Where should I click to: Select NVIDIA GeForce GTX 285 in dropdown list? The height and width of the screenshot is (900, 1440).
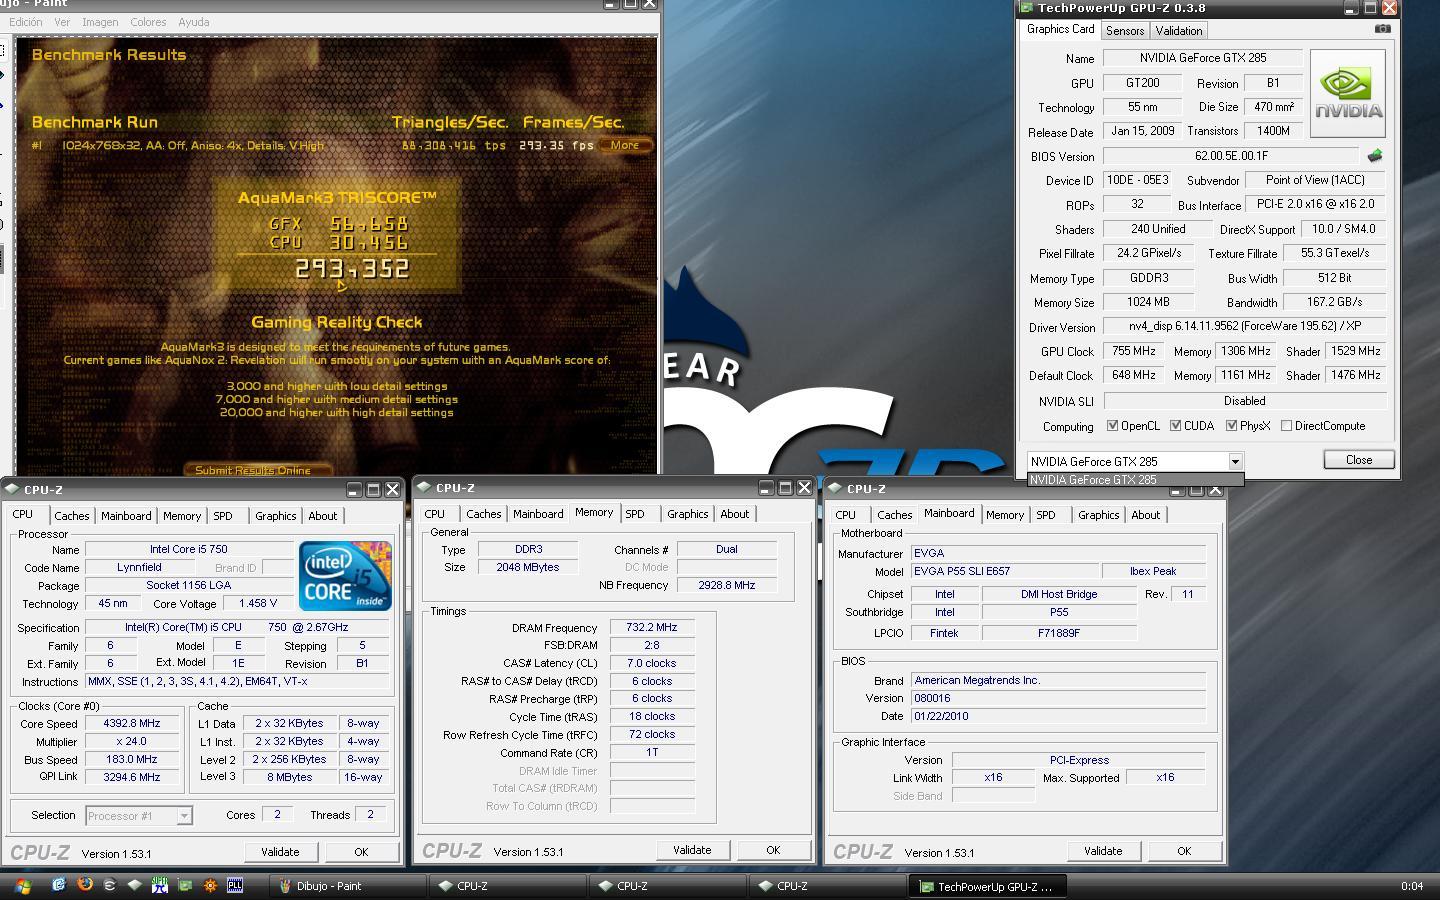click(x=1135, y=480)
